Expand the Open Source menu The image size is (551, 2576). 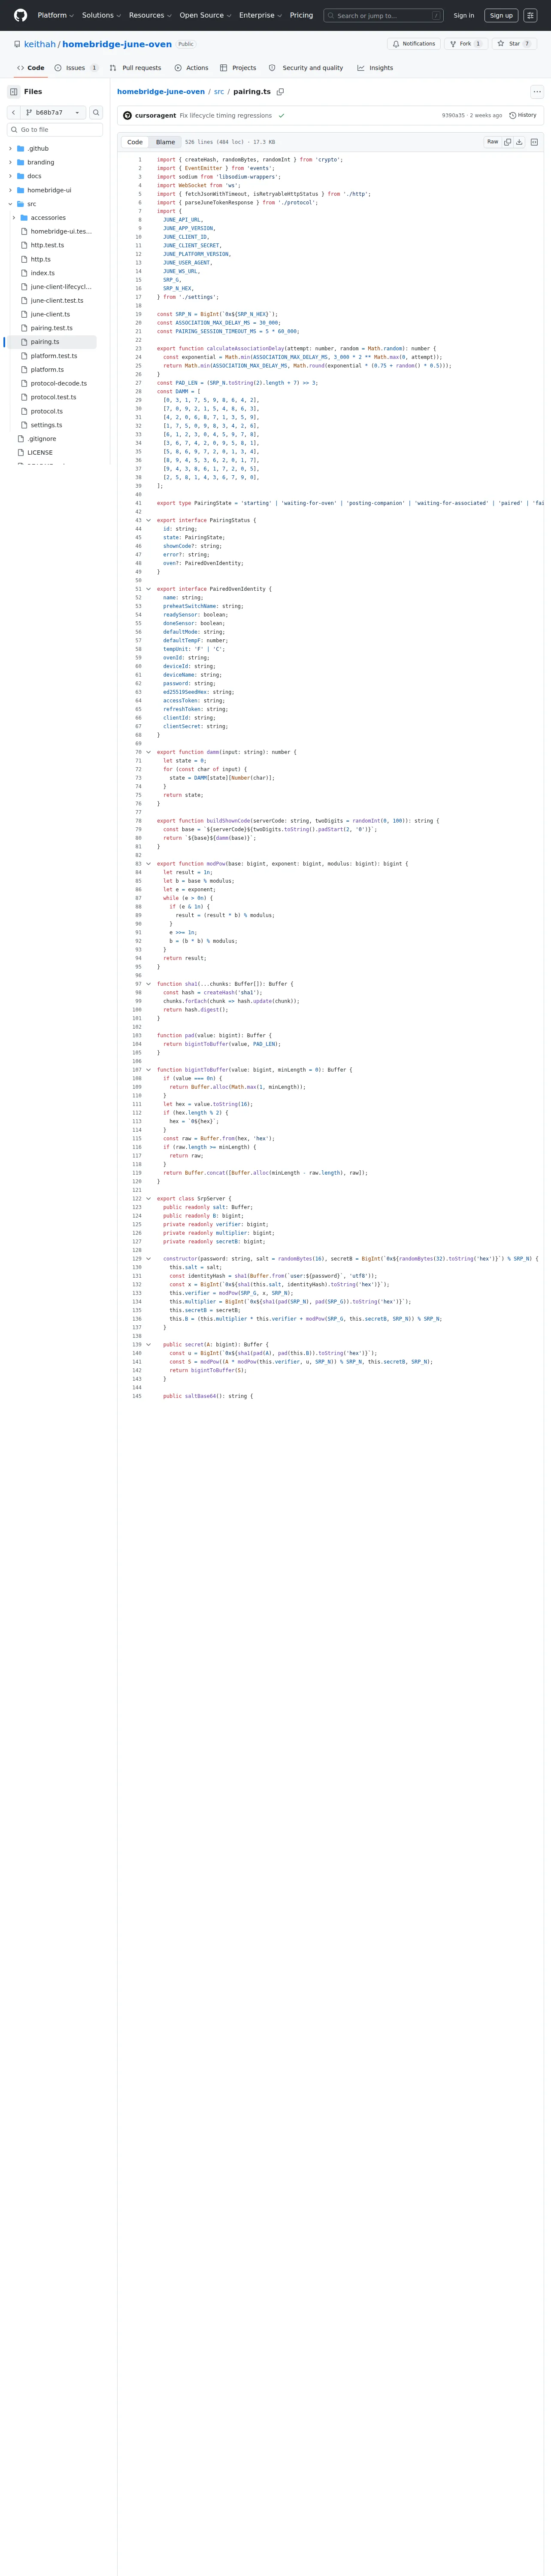[x=205, y=15]
